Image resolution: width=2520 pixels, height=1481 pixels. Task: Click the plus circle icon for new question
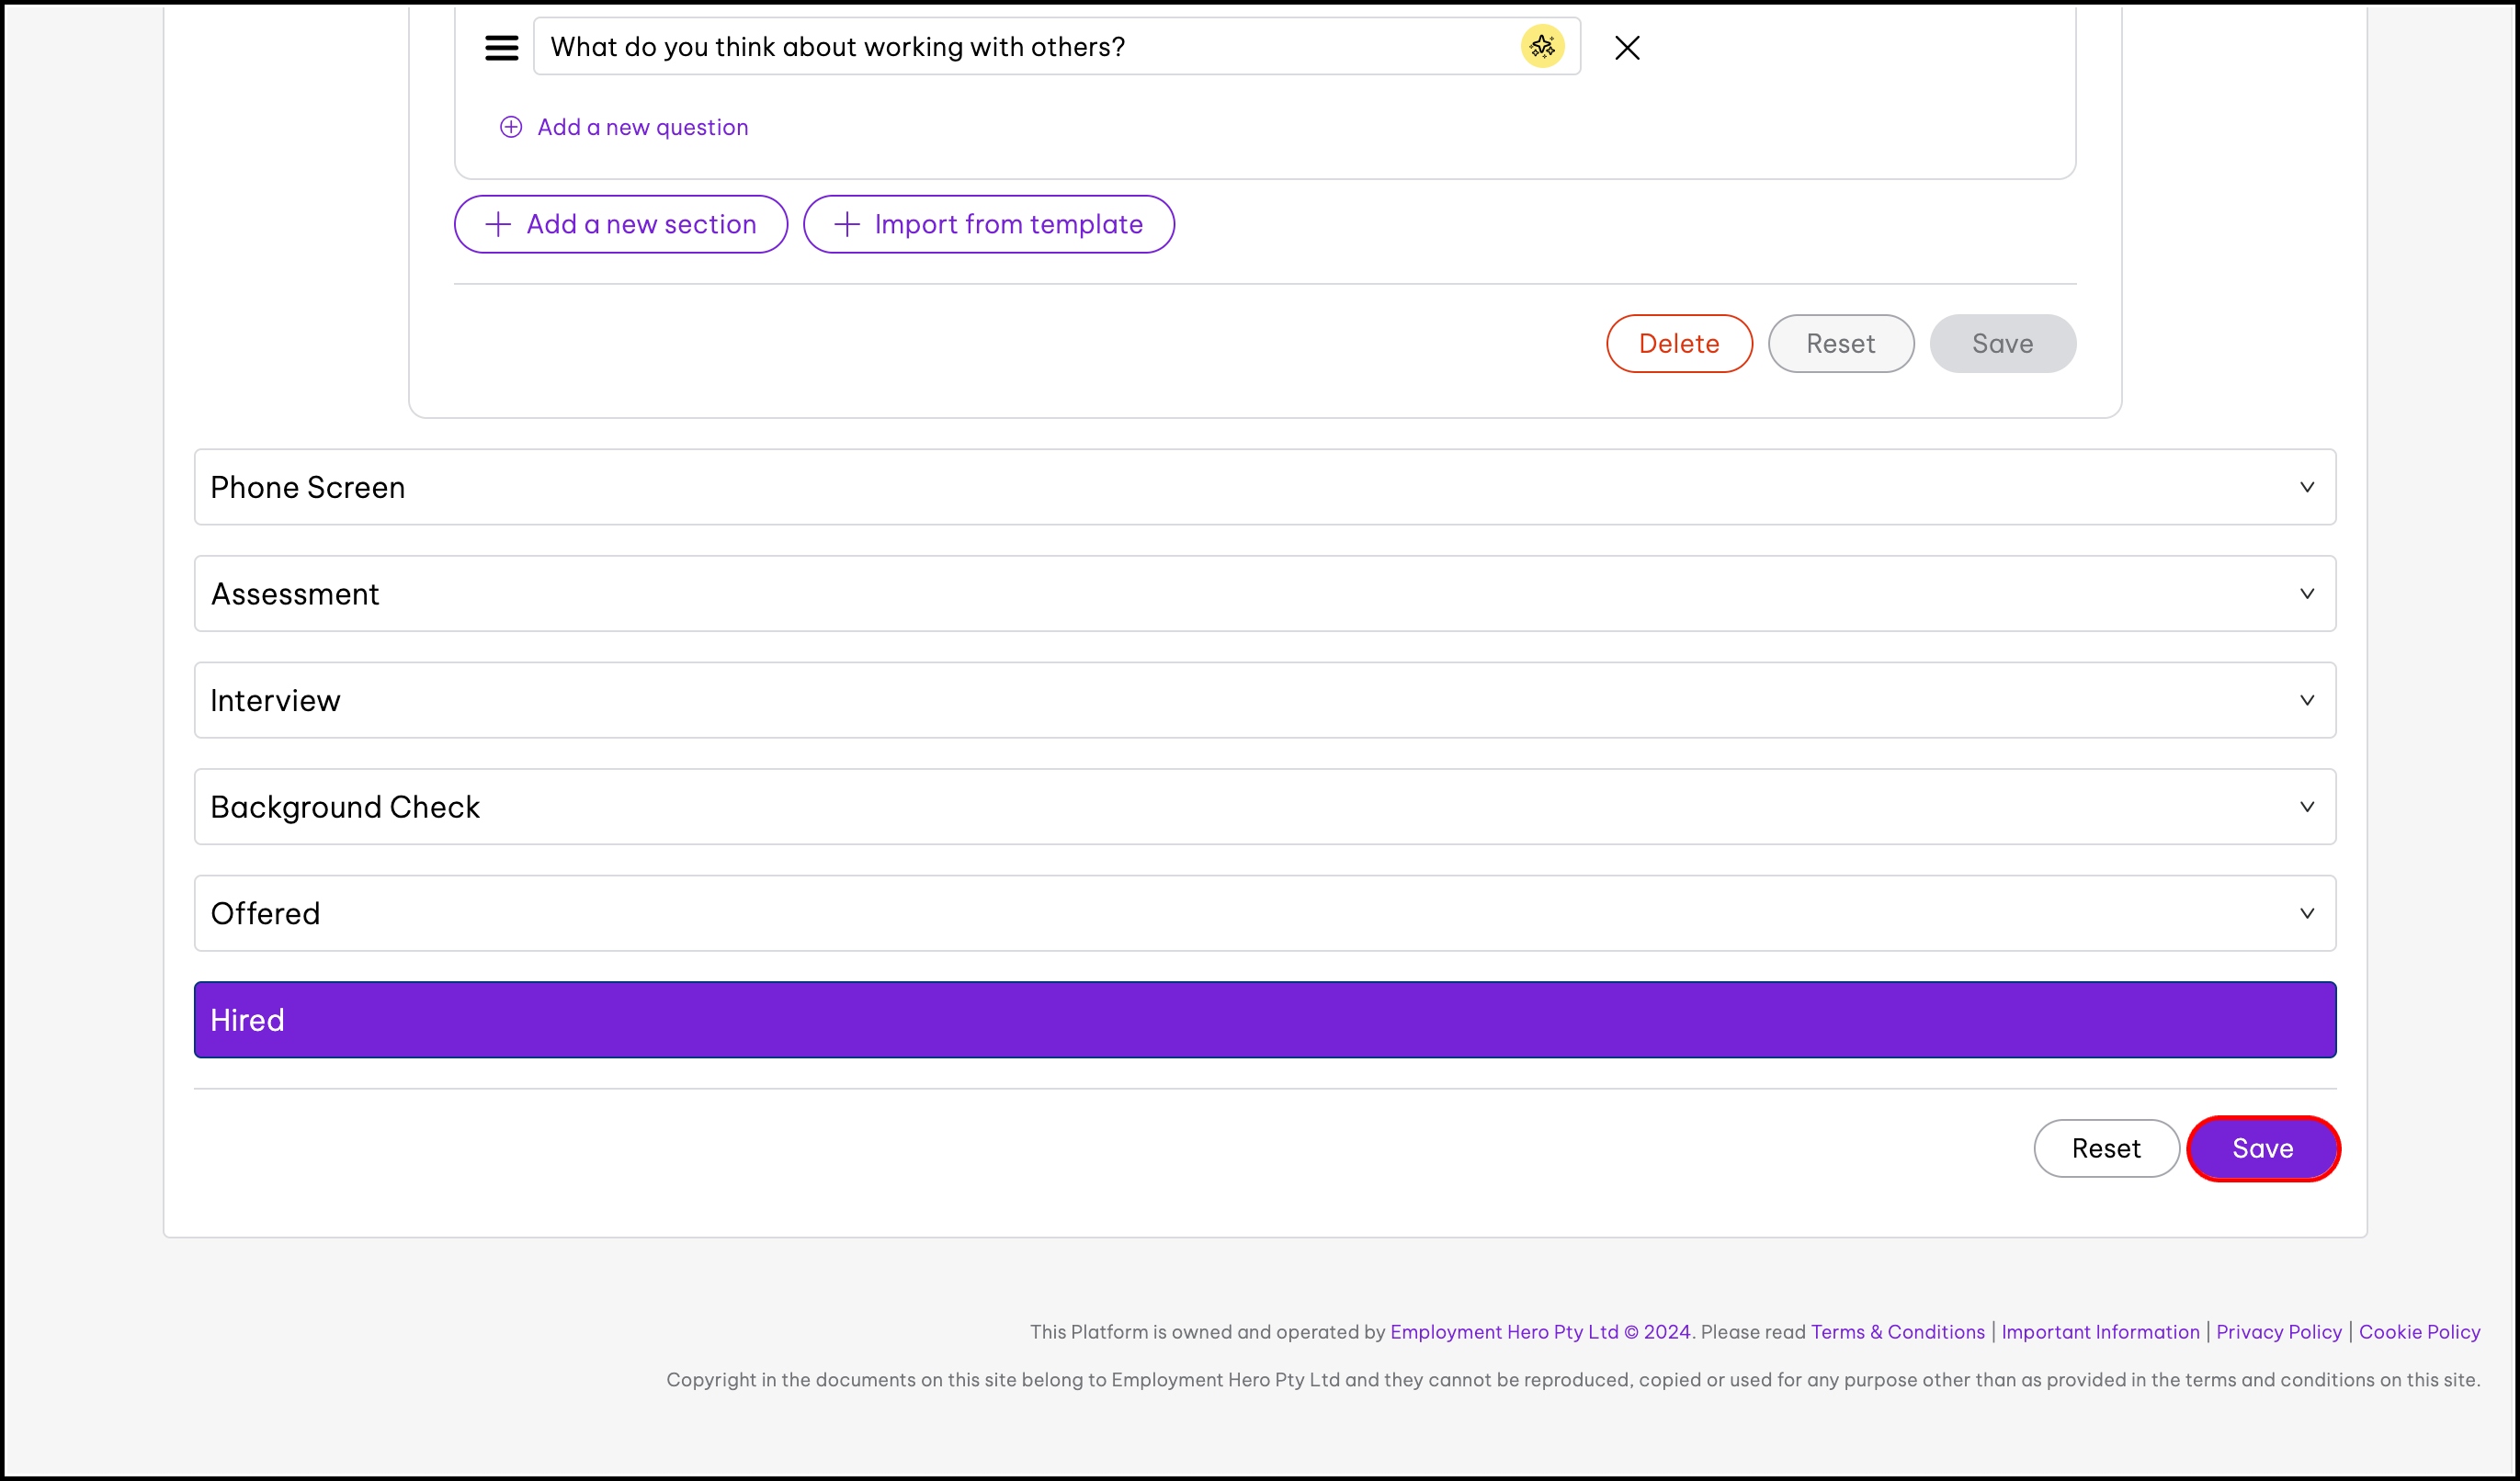coord(510,127)
